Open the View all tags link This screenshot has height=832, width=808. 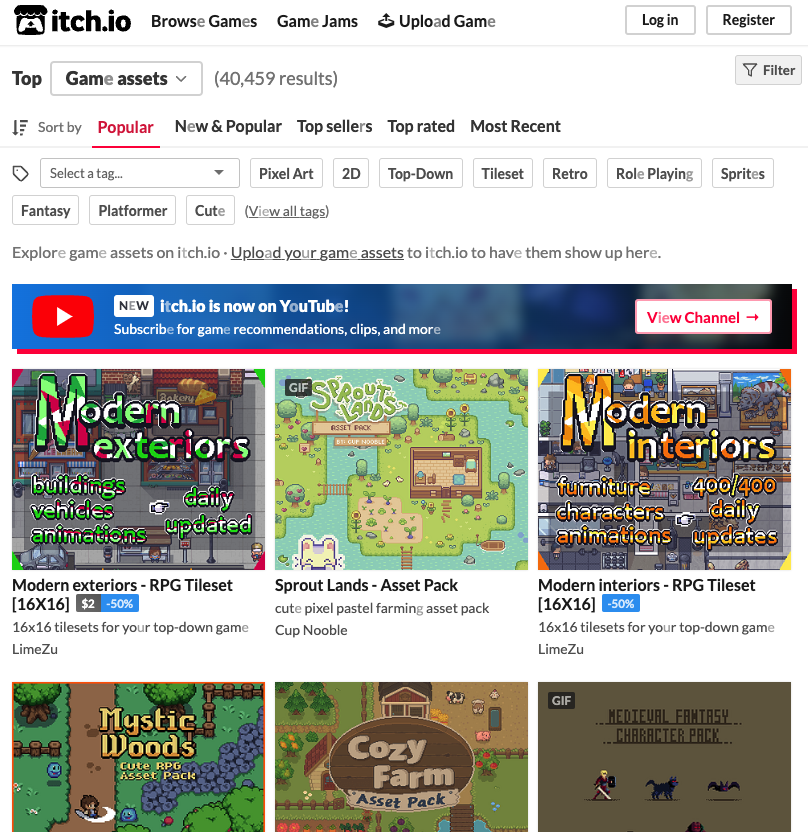tap(287, 211)
